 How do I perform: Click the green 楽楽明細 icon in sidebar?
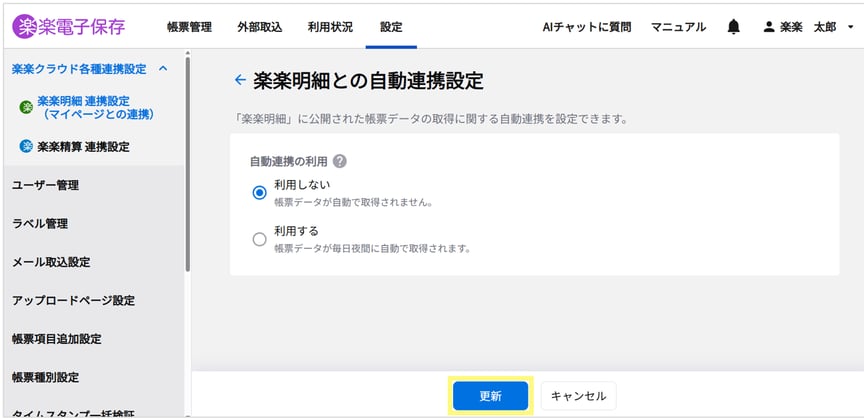point(26,107)
